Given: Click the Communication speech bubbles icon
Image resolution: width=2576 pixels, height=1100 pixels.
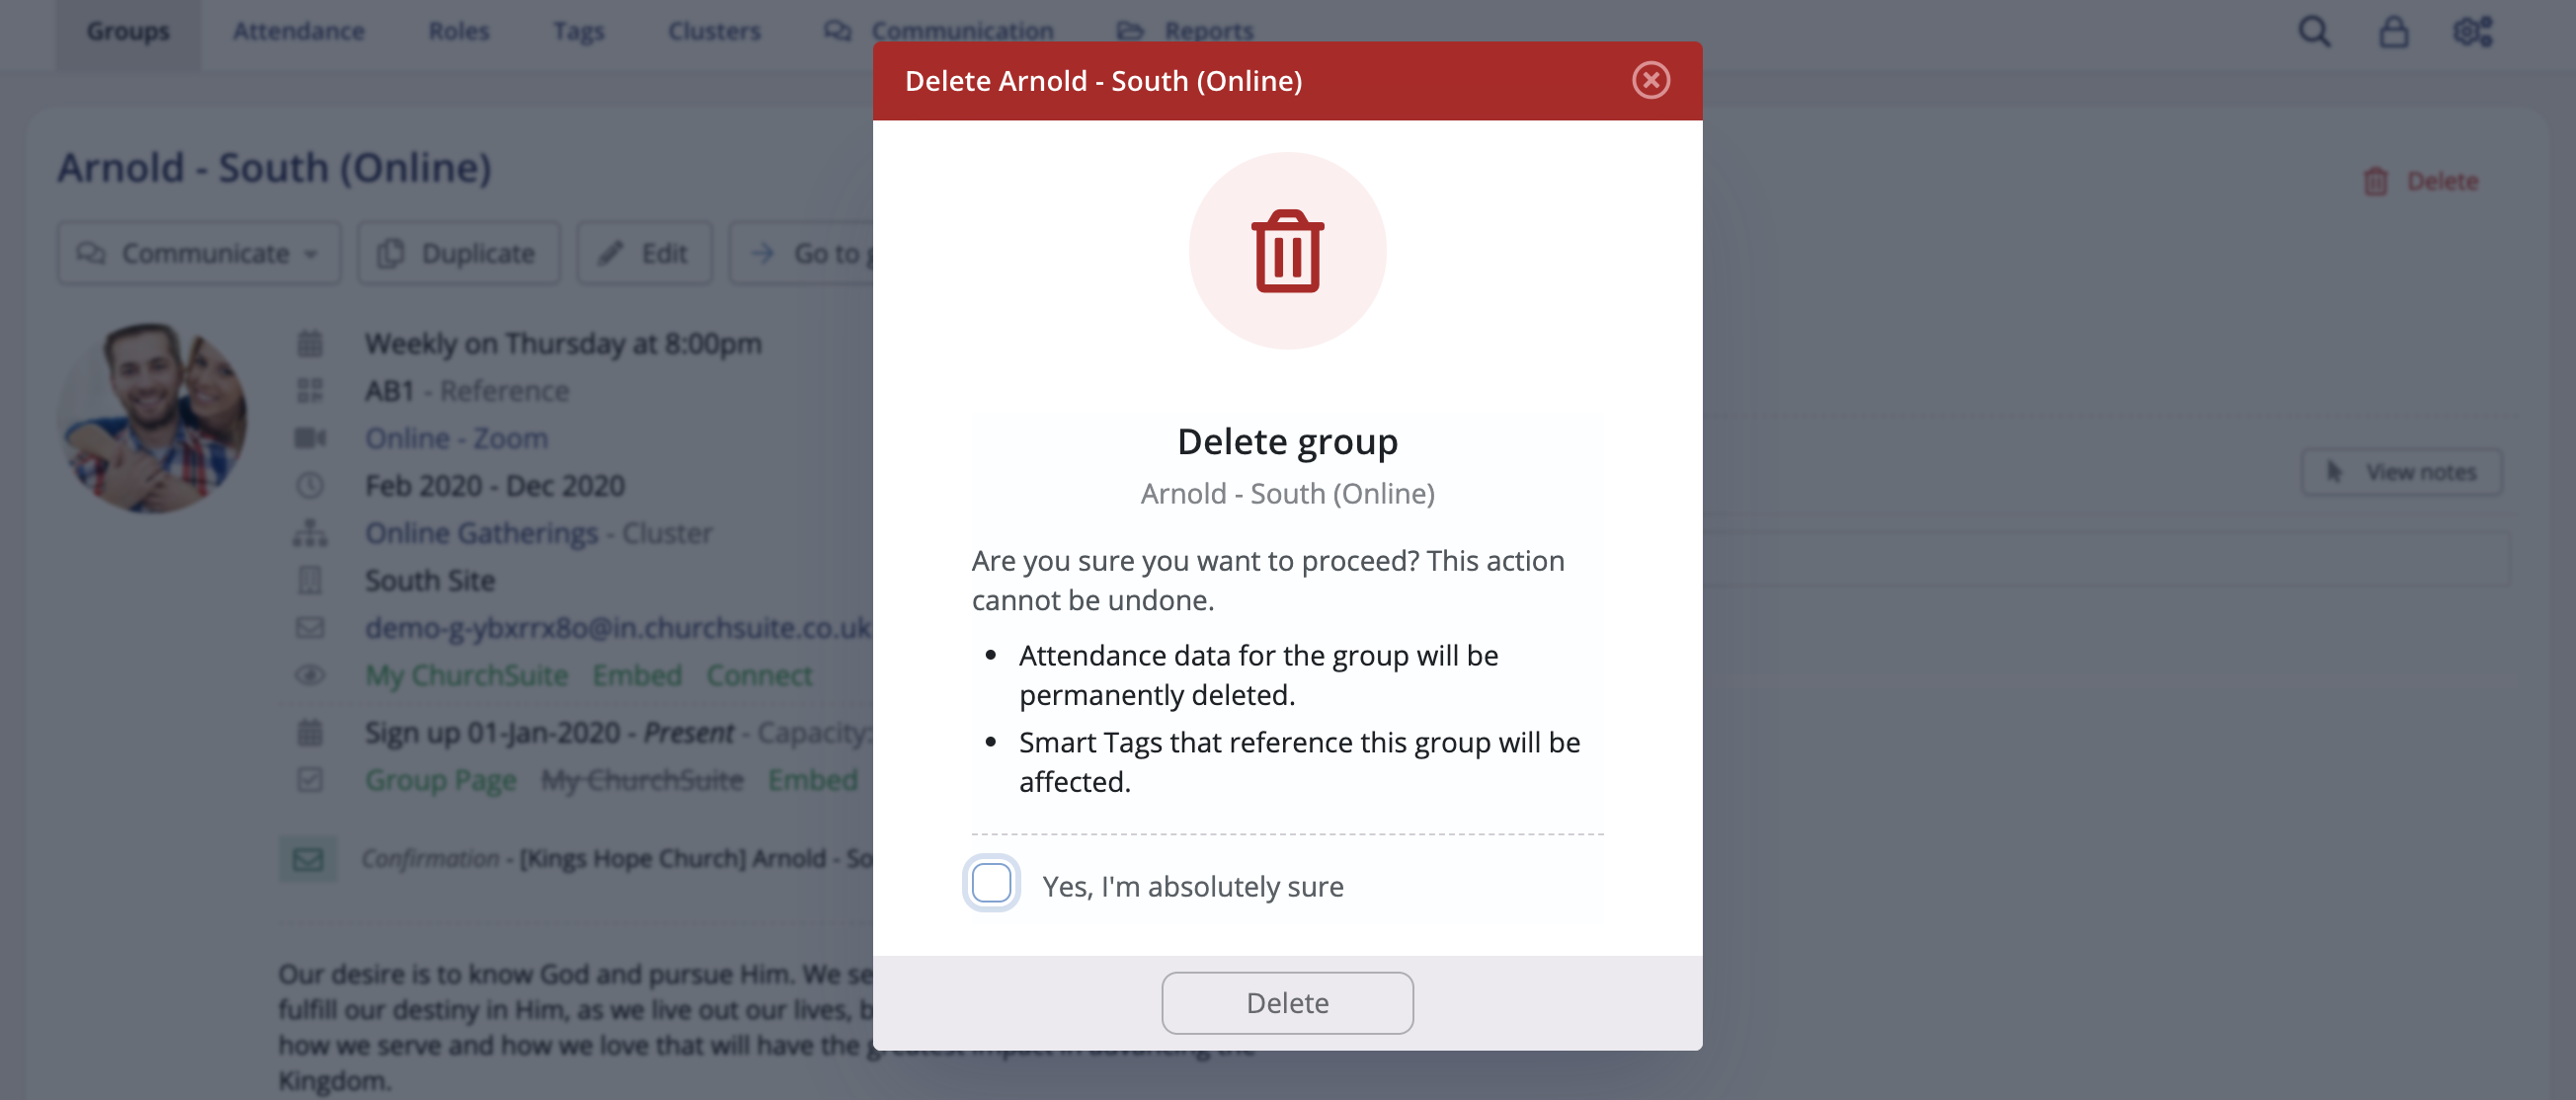Looking at the screenshot, I should pos(837,31).
